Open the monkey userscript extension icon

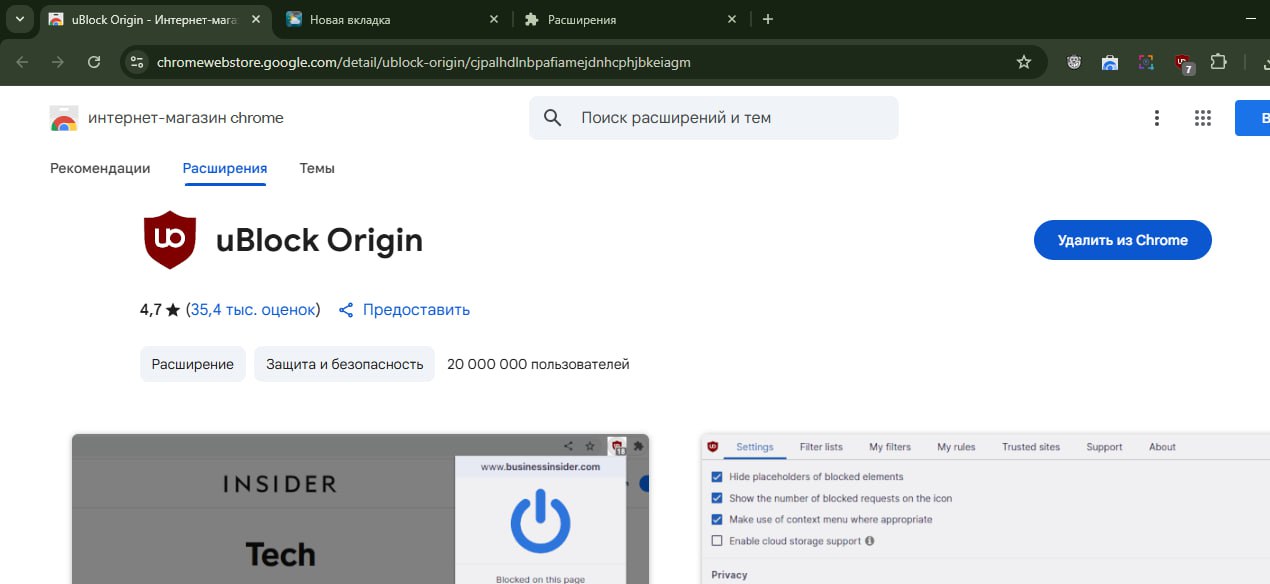click(x=1074, y=62)
